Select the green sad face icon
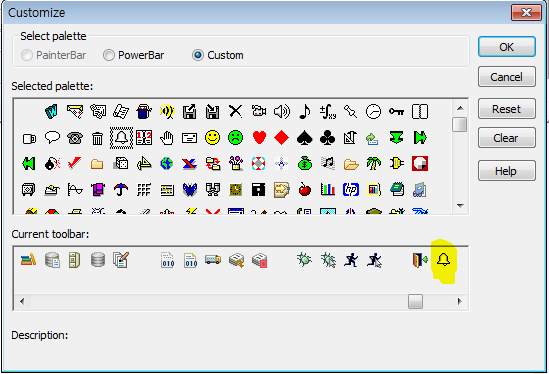549x374 pixels. click(x=236, y=138)
